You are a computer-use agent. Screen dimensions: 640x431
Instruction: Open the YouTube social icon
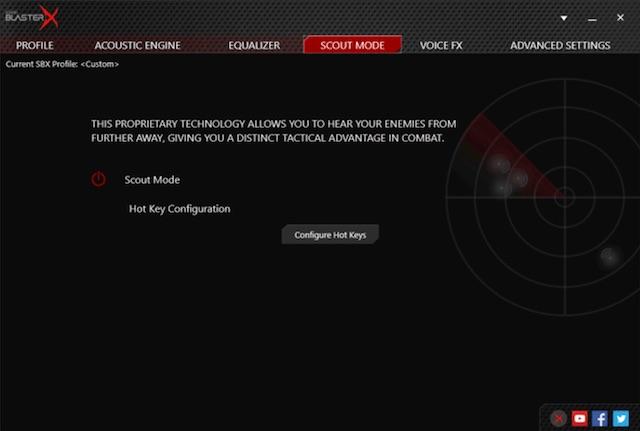click(x=579, y=418)
